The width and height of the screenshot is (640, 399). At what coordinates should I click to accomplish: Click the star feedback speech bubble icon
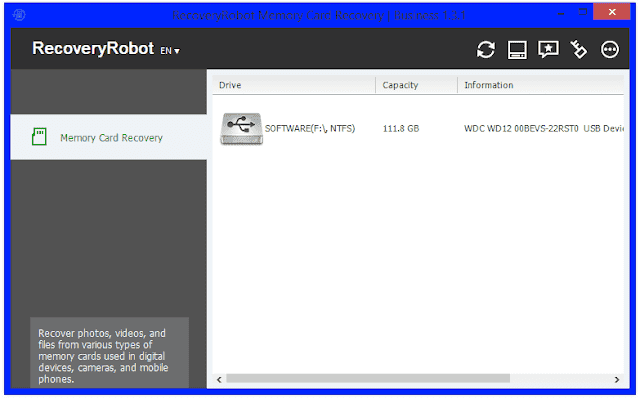click(548, 49)
